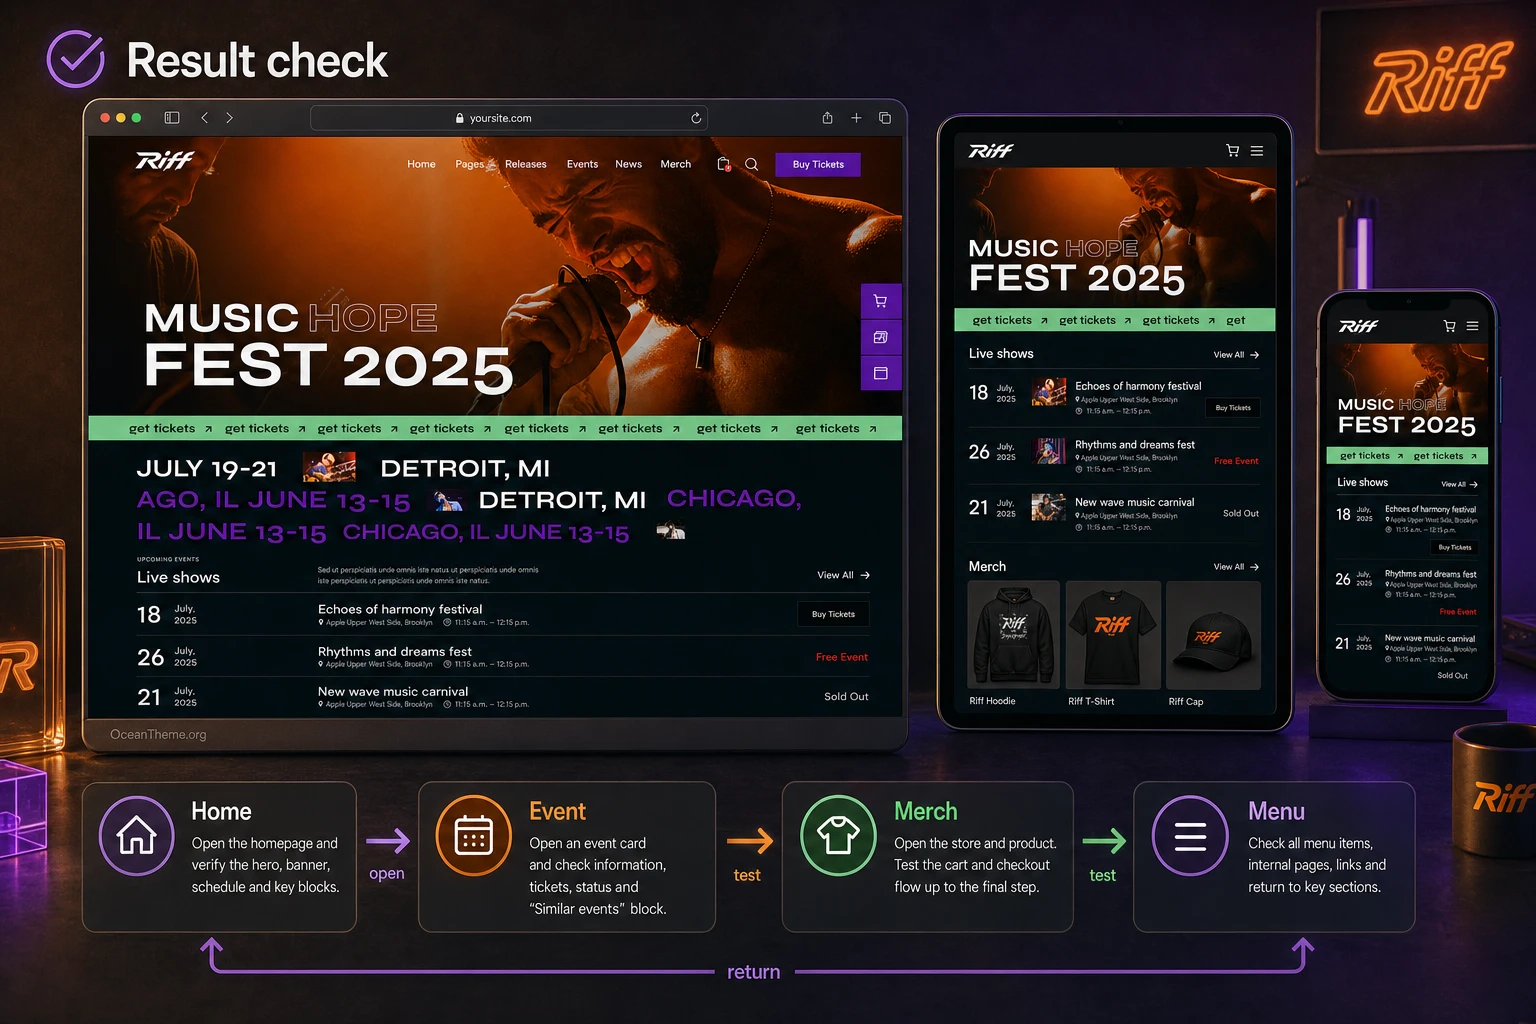Open the Riff T-Shirt product image
Image resolution: width=1536 pixels, height=1024 pixels.
[1113, 635]
